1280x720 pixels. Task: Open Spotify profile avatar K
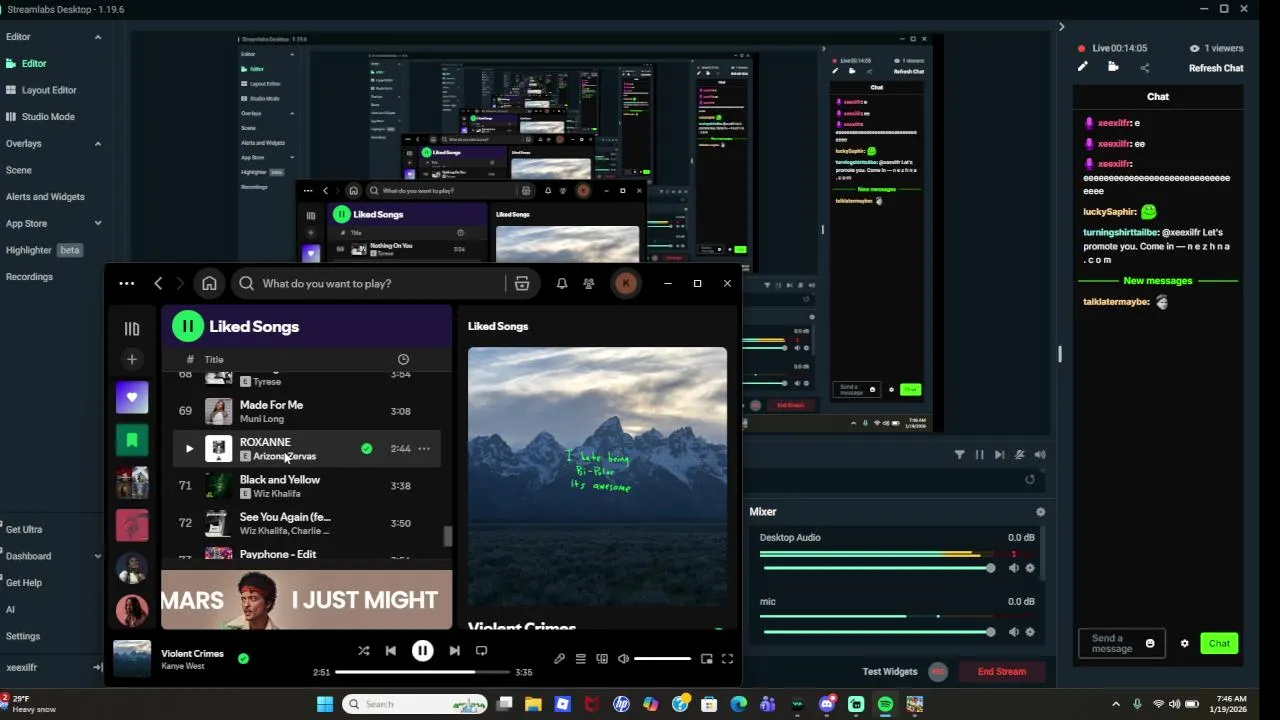pos(626,284)
